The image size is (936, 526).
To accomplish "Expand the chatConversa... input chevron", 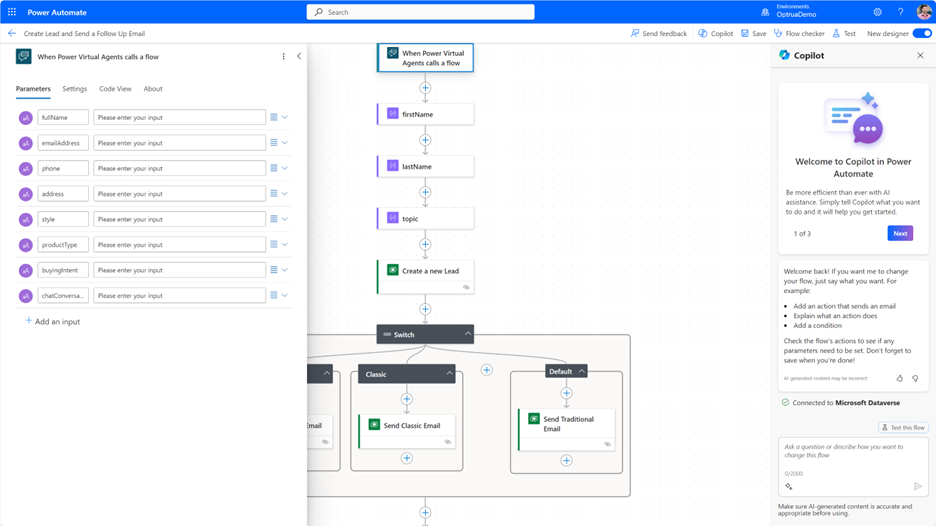I will [285, 295].
